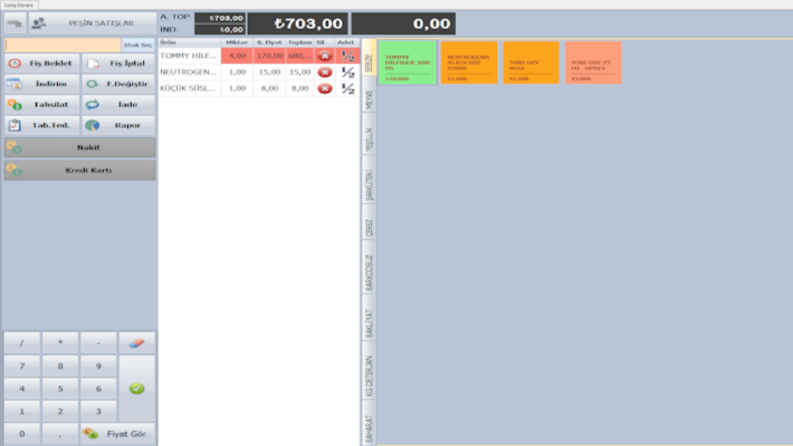The width and height of the screenshot is (793, 446).
Task: Apply a discount with İndirim
Action: click(x=42, y=84)
